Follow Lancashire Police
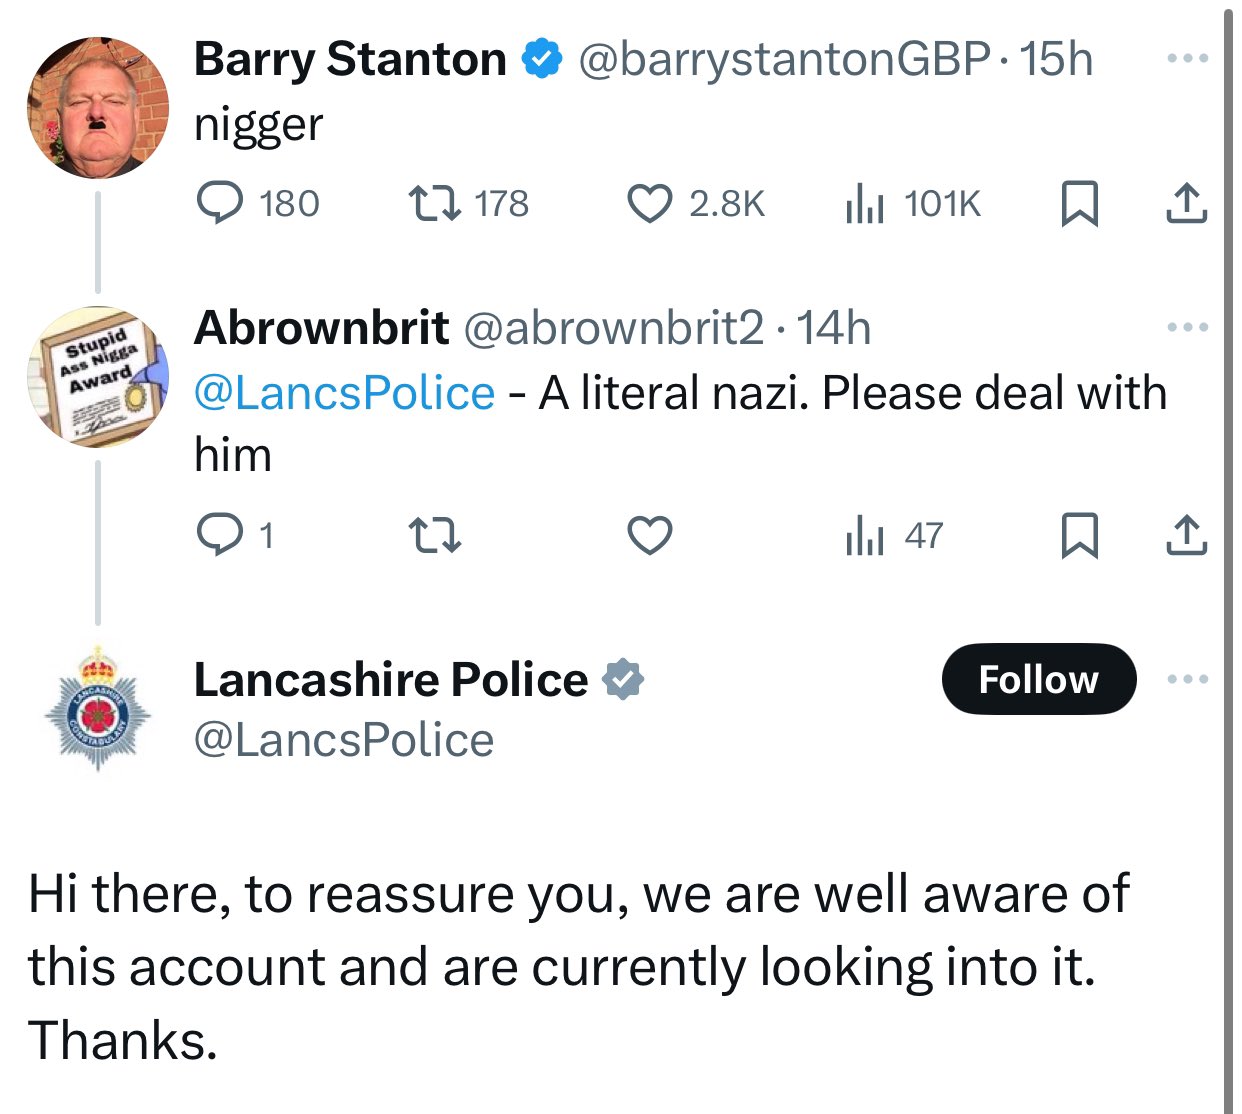This screenshot has height=1114, width=1242. pos(1038,680)
